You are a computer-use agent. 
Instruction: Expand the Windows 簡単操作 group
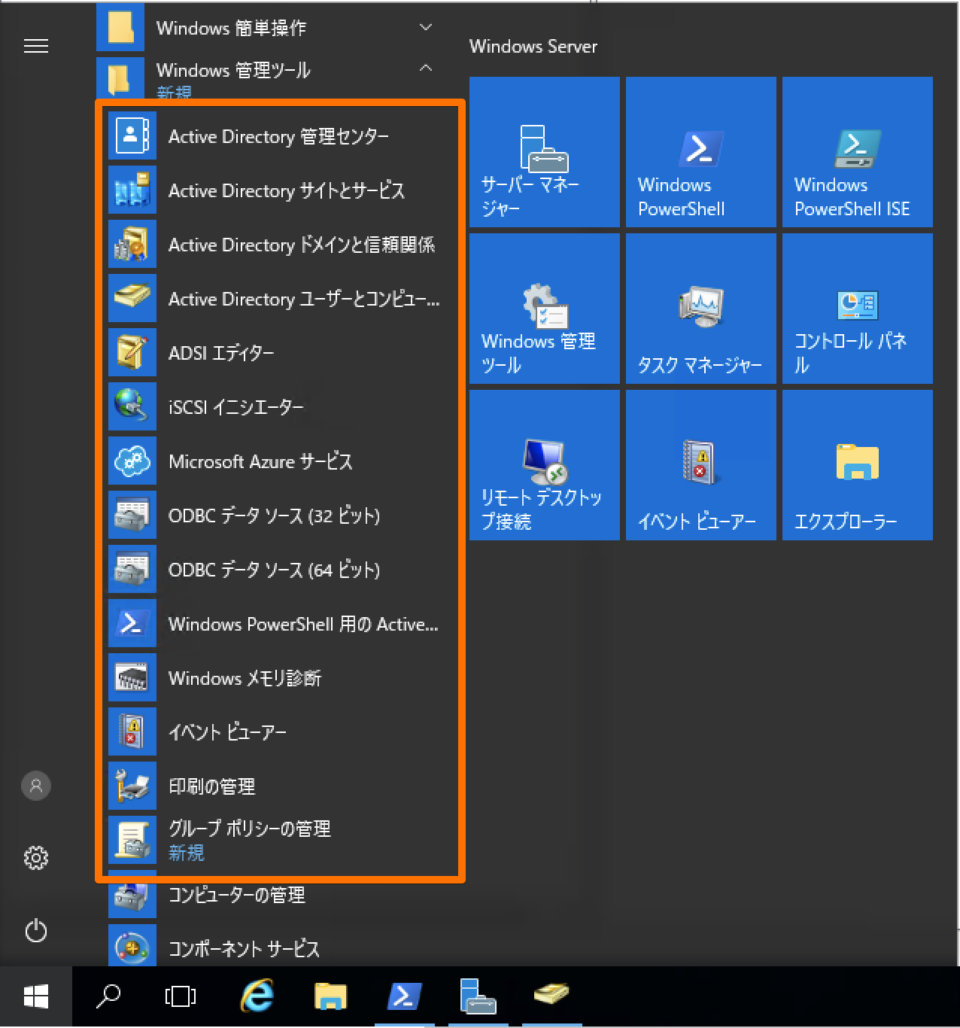pos(425,27)
